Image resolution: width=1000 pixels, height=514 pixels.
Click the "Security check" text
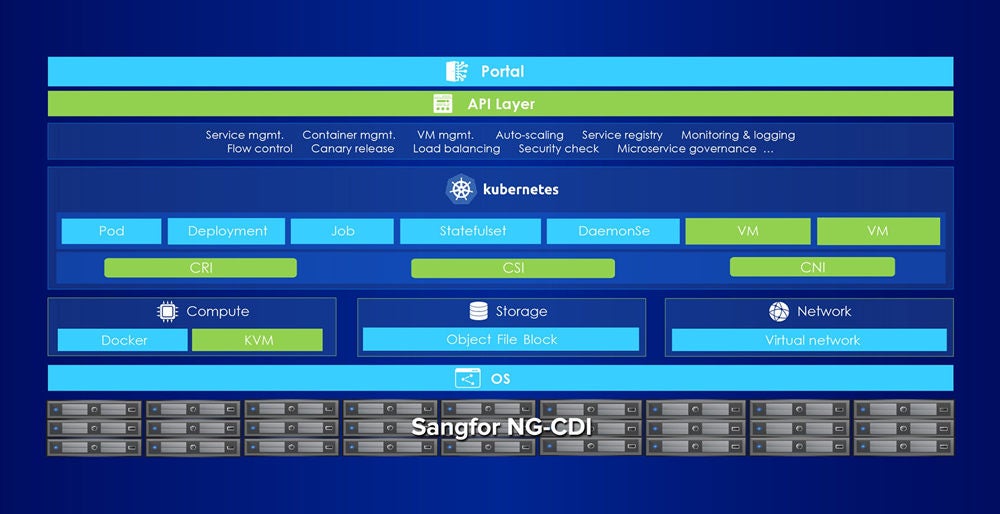coord(559,149)
